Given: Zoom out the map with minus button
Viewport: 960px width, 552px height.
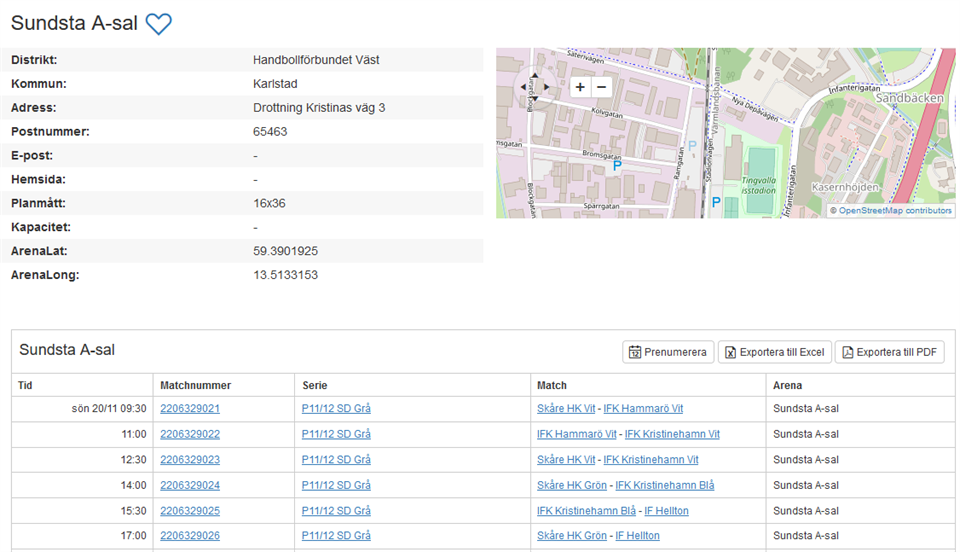Looking at the screenshot, I should pos(601,87).
